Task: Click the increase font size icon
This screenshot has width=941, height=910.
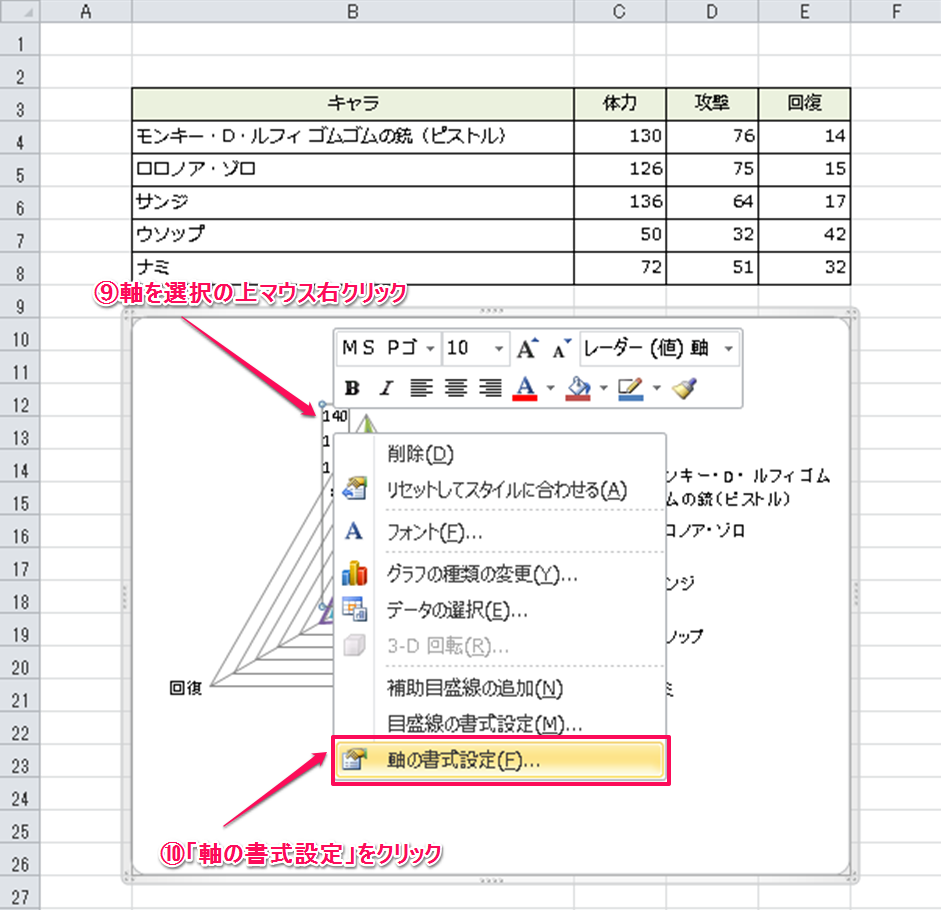Action: click(527, 348)
